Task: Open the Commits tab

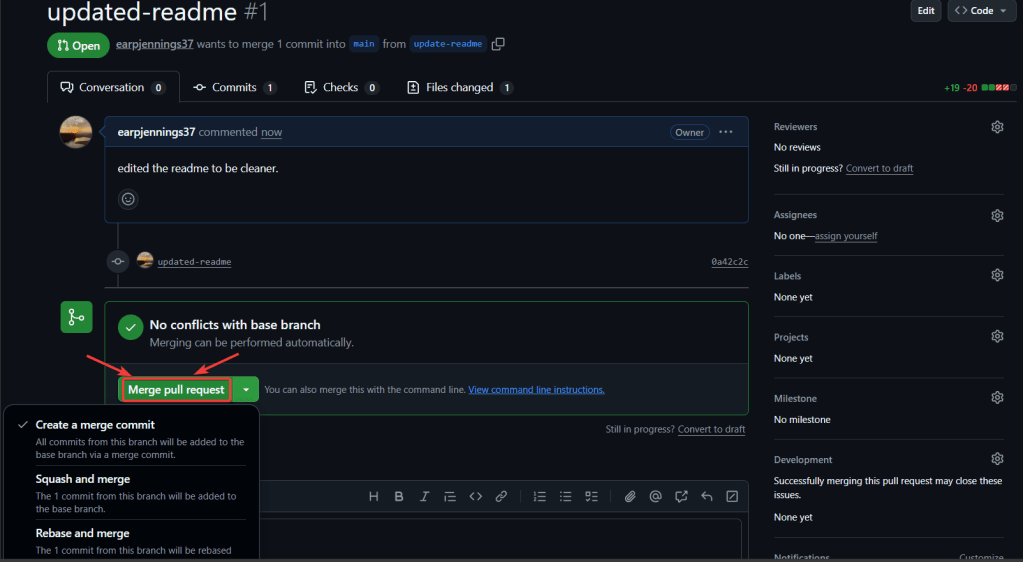Action: (x=234, y=88)
